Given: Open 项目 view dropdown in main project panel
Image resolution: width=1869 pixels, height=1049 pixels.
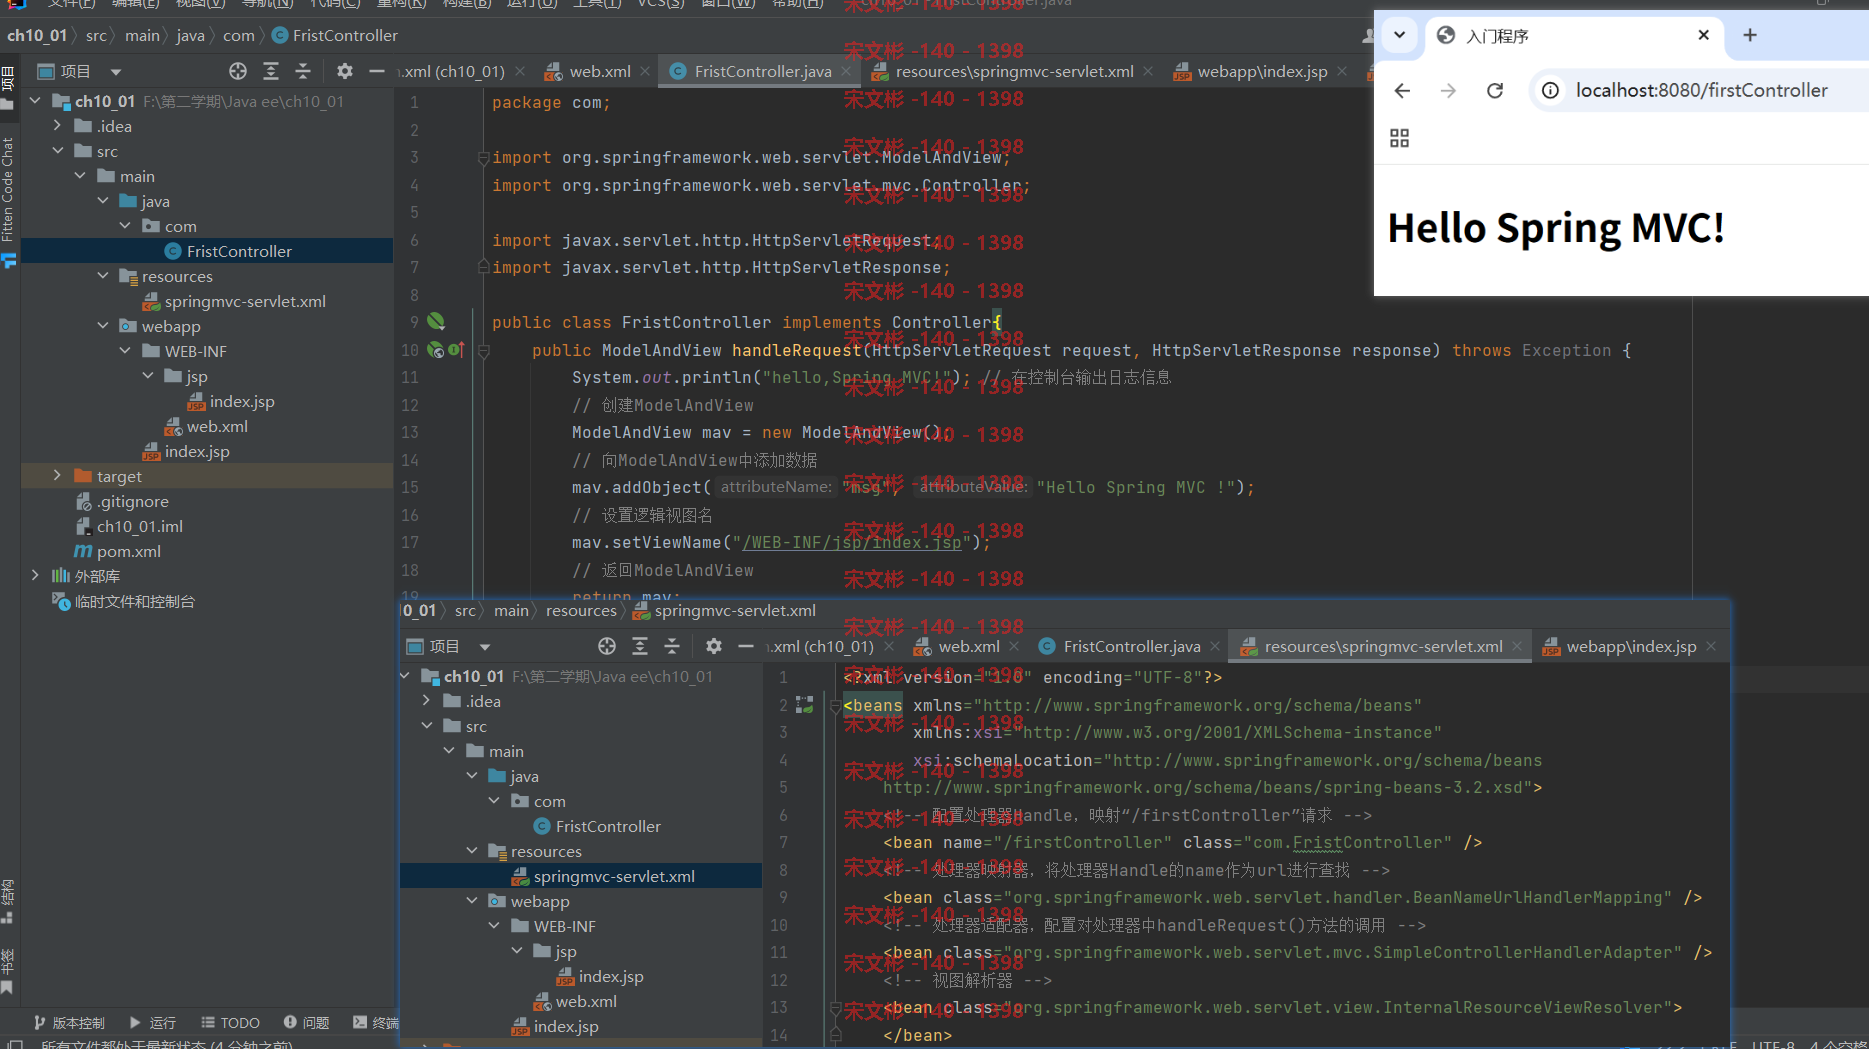Looking at the screenshot, I should click(x=116, y=72).
